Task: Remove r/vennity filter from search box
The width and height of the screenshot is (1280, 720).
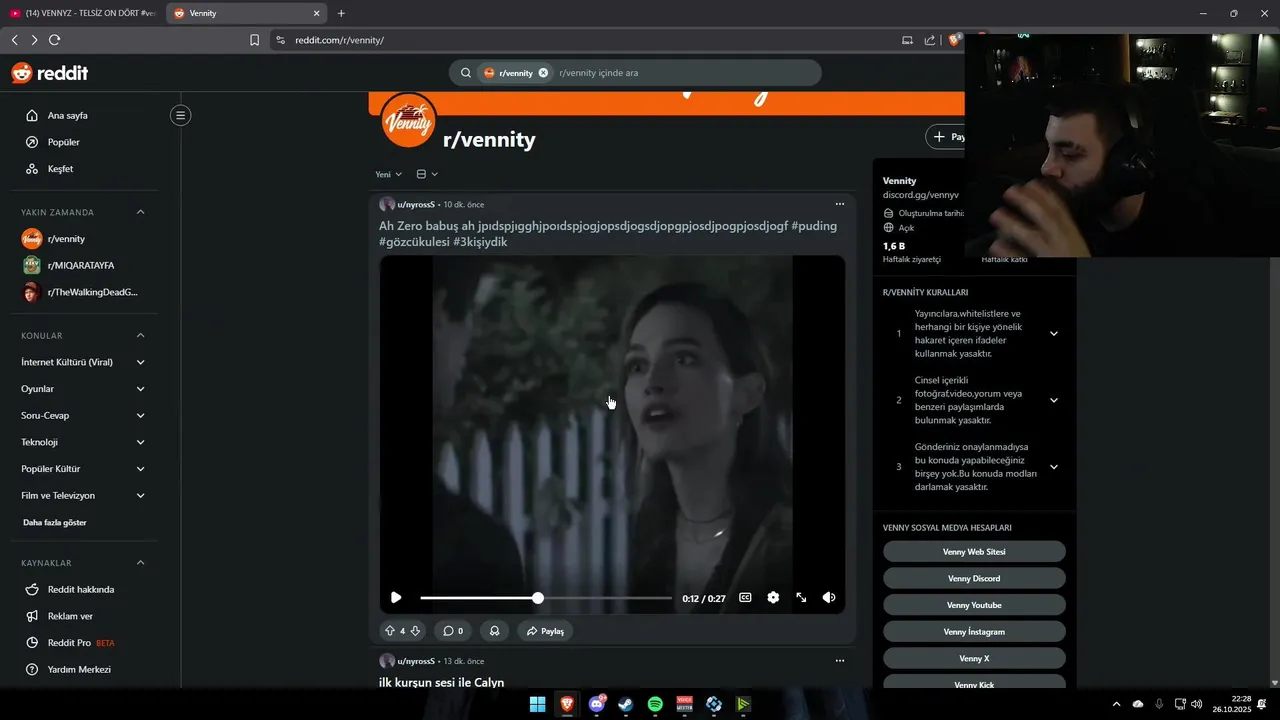Action: tap(543, 73)
